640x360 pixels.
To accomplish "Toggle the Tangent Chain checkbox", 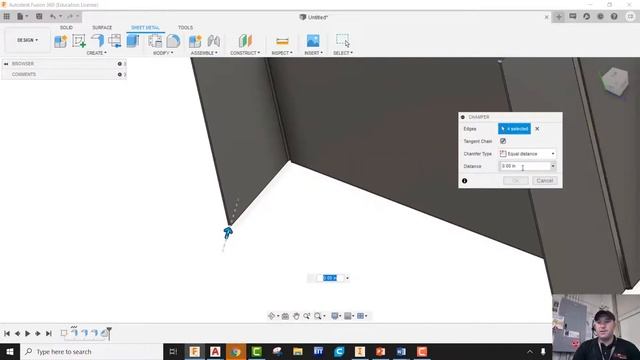I will click(x=503, y=141).
